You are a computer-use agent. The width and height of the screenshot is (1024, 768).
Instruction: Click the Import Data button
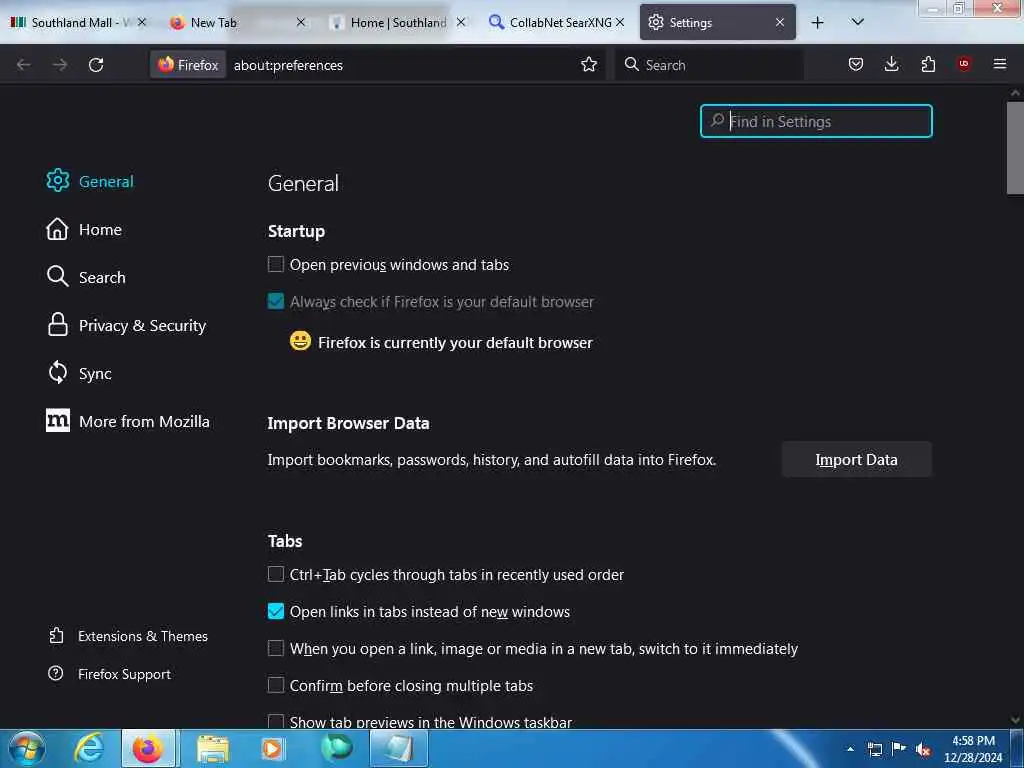click(x=856, y=459)
